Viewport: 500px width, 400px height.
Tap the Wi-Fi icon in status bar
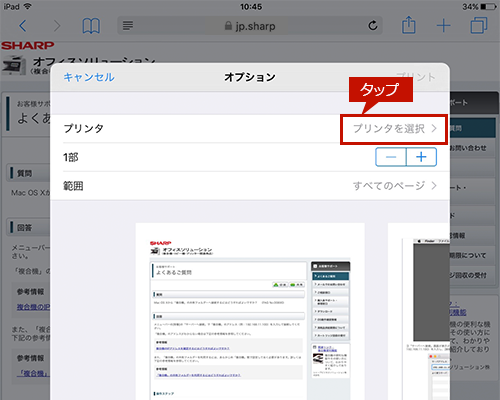click(x=28, y=6)
